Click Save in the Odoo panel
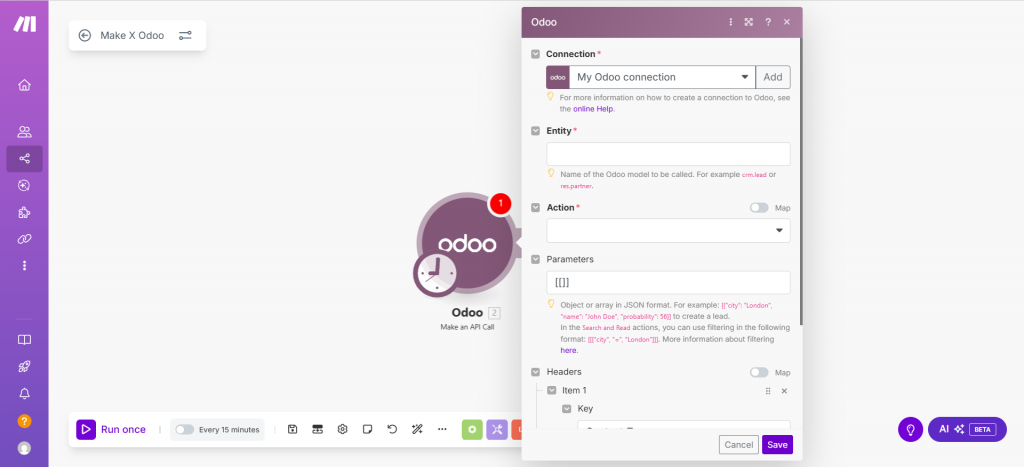Screen dimensions: 1024x467 click(777, 445)
